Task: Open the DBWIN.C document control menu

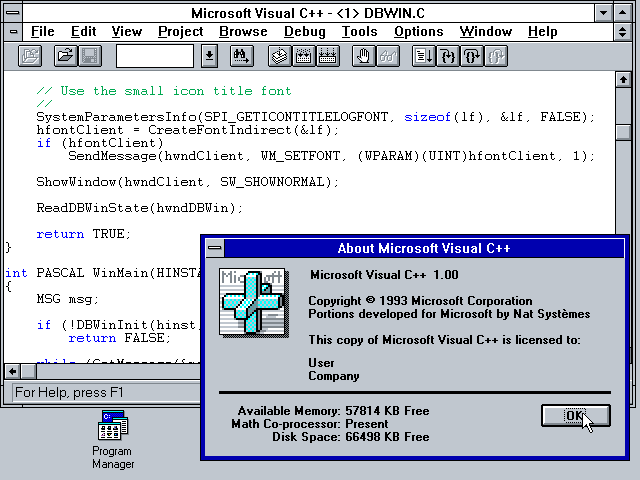Action: [x=13, y=31]
